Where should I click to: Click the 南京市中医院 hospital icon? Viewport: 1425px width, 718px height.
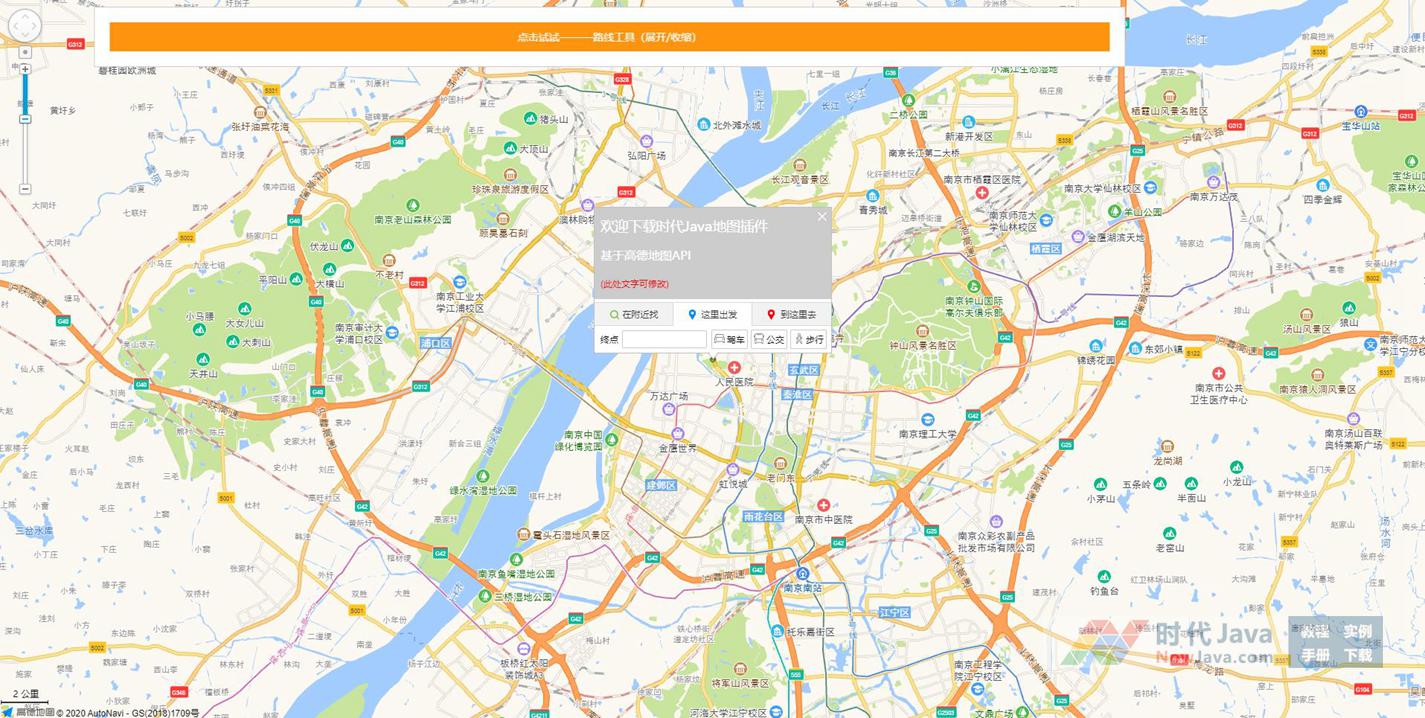(x=823, y=505)
